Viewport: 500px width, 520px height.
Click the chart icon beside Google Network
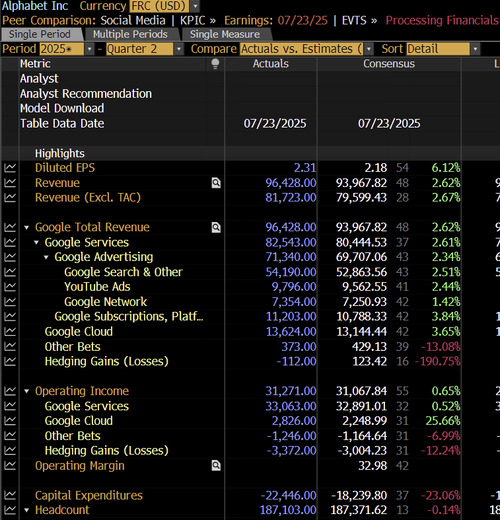(x=10, y=302)
